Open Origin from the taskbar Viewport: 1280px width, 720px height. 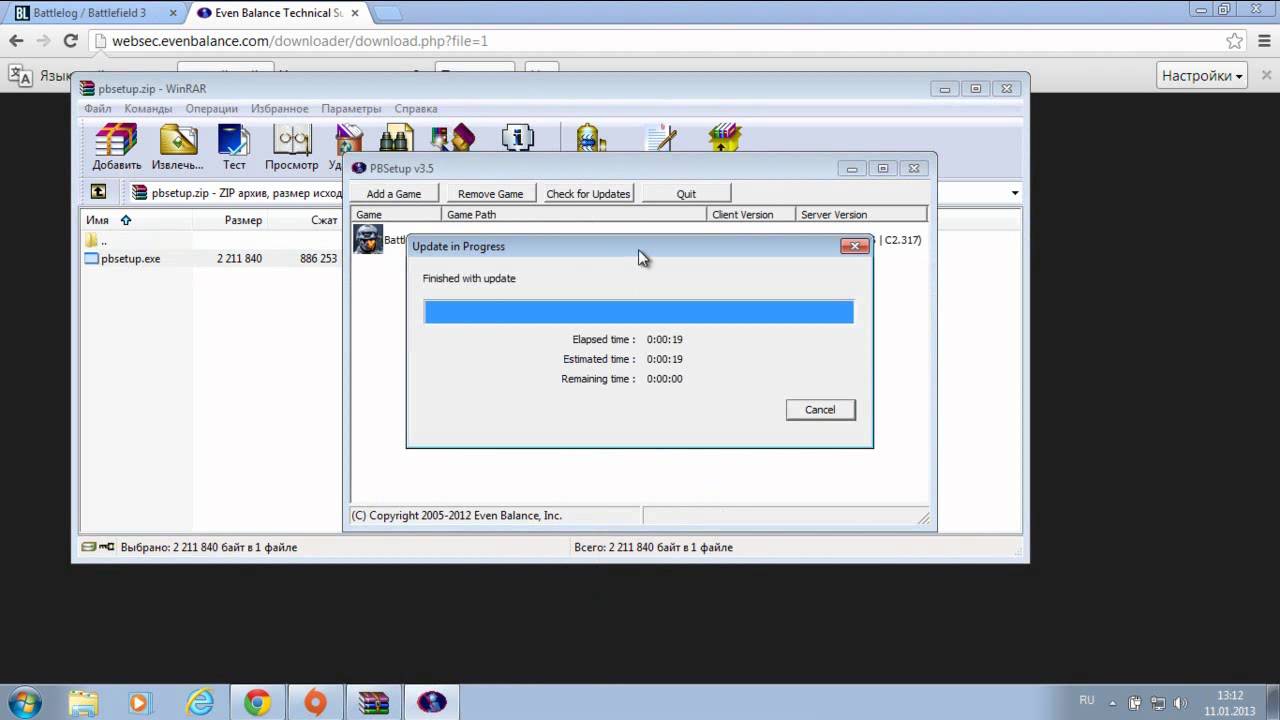coord(315,702)
